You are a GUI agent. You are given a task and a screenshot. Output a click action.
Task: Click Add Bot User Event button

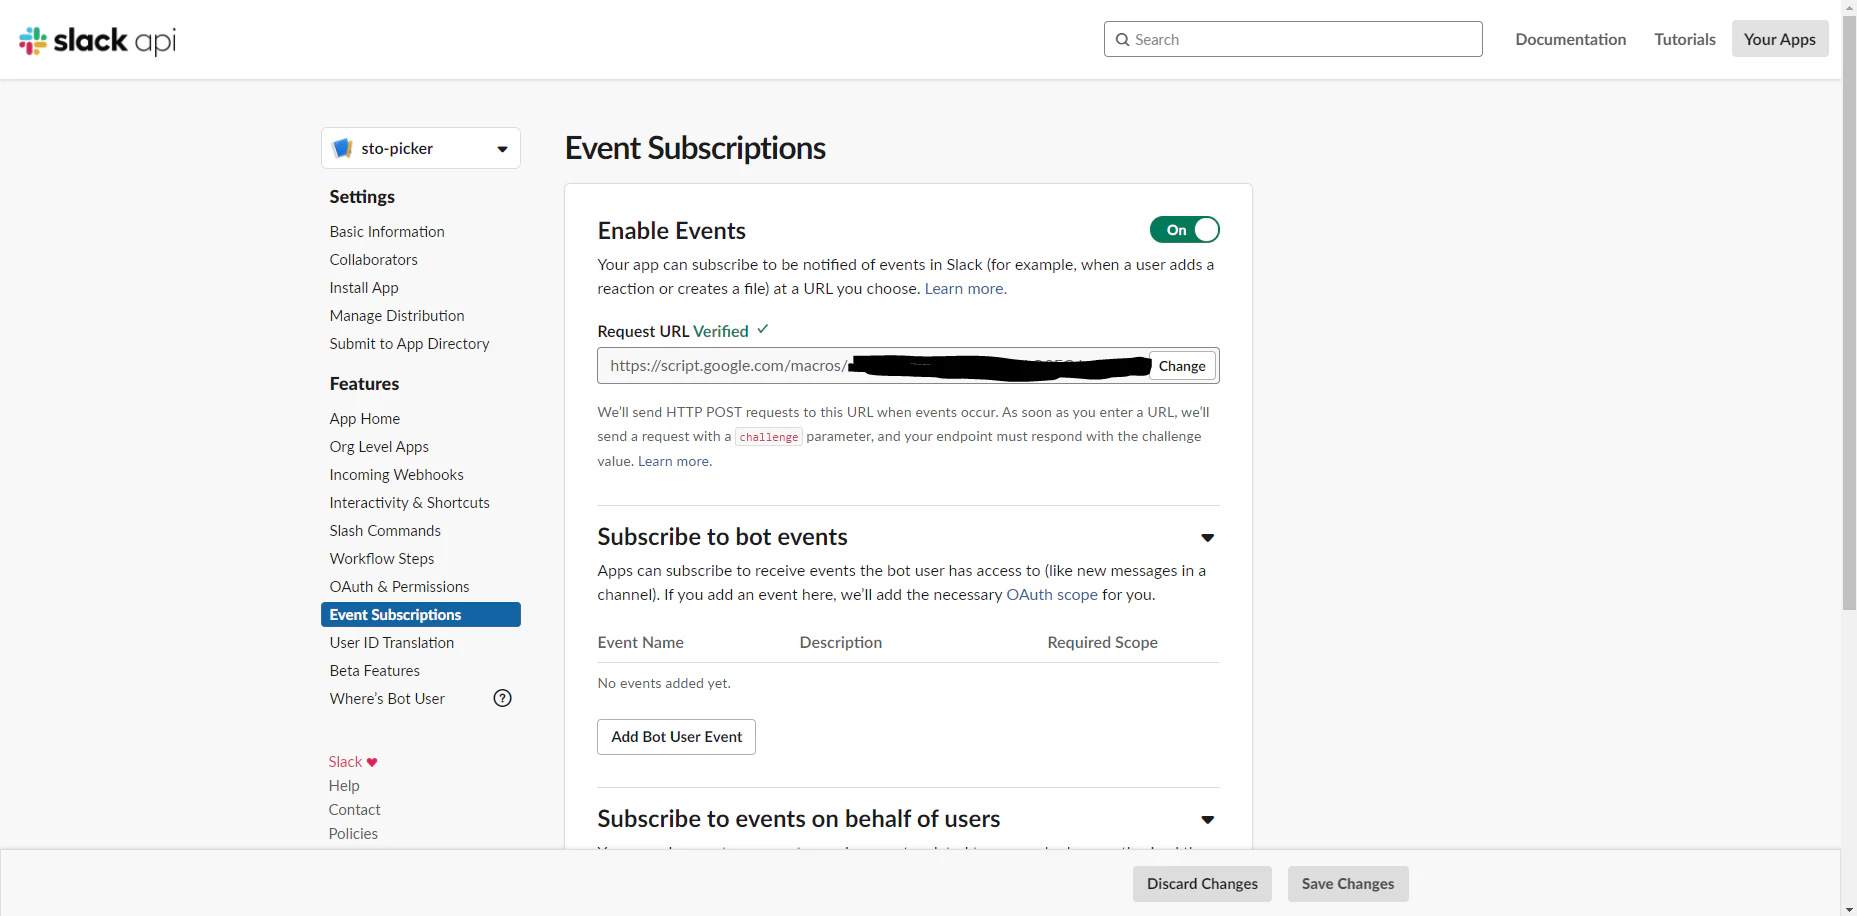[677, 737]
